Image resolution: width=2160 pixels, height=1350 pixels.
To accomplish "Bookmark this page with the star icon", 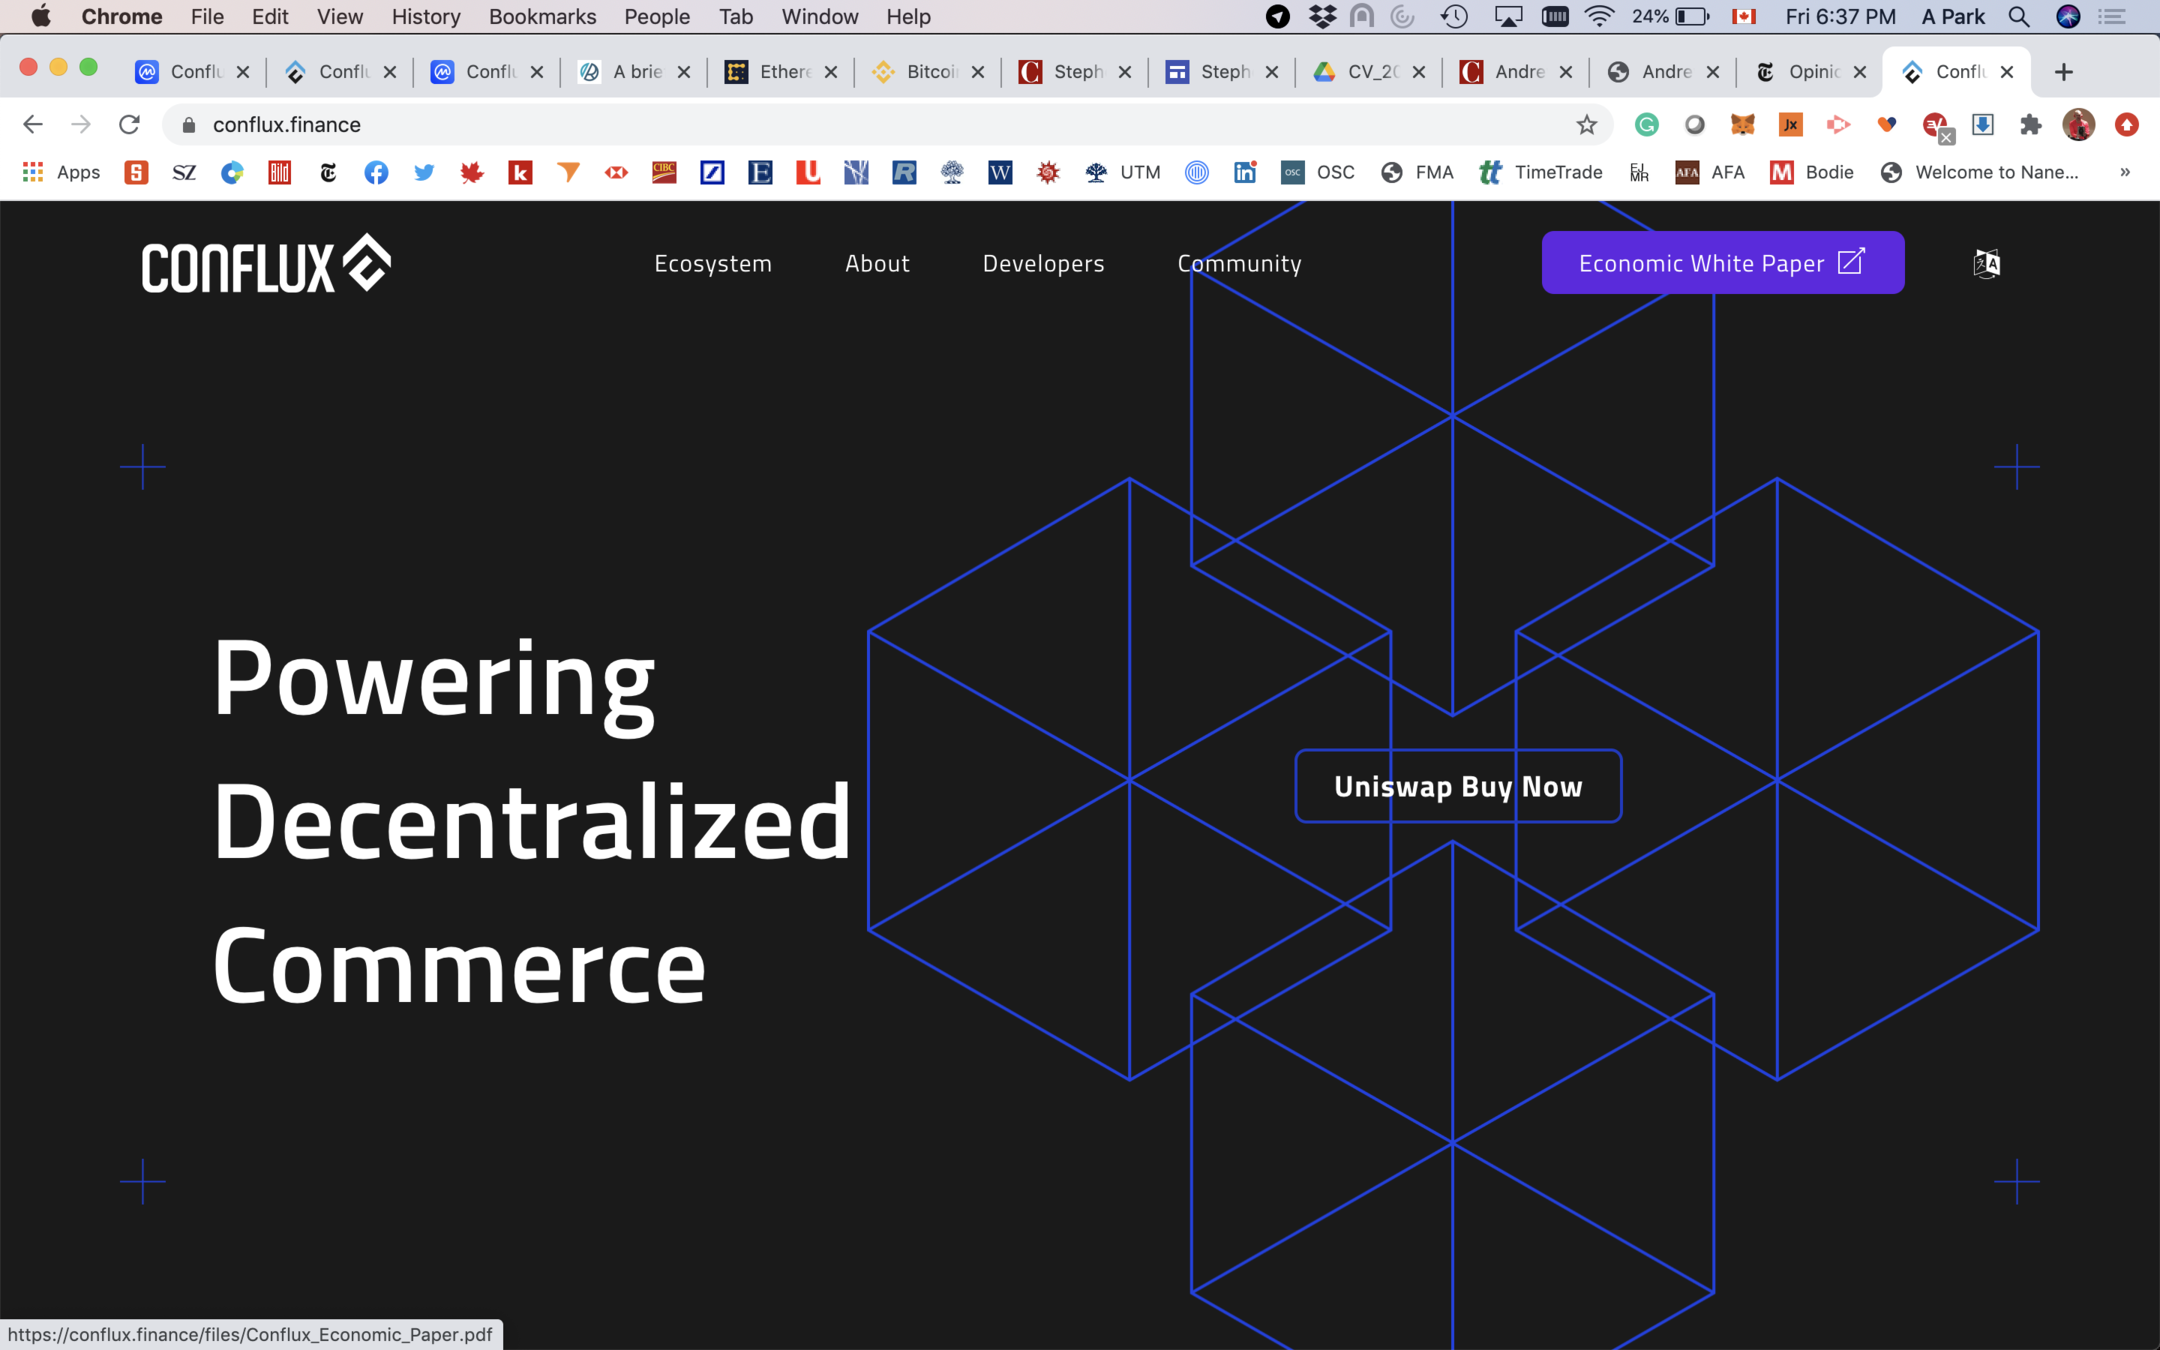I will [x=1586, y=125].
